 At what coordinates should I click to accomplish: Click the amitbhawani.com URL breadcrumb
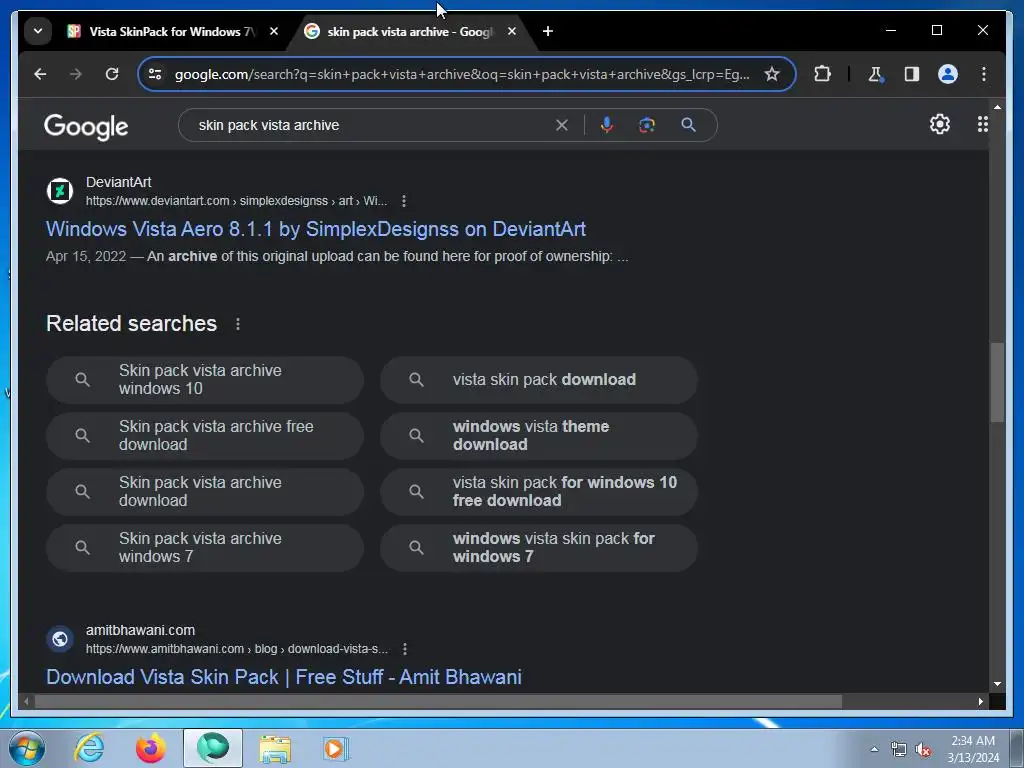[x=237, y=649]
